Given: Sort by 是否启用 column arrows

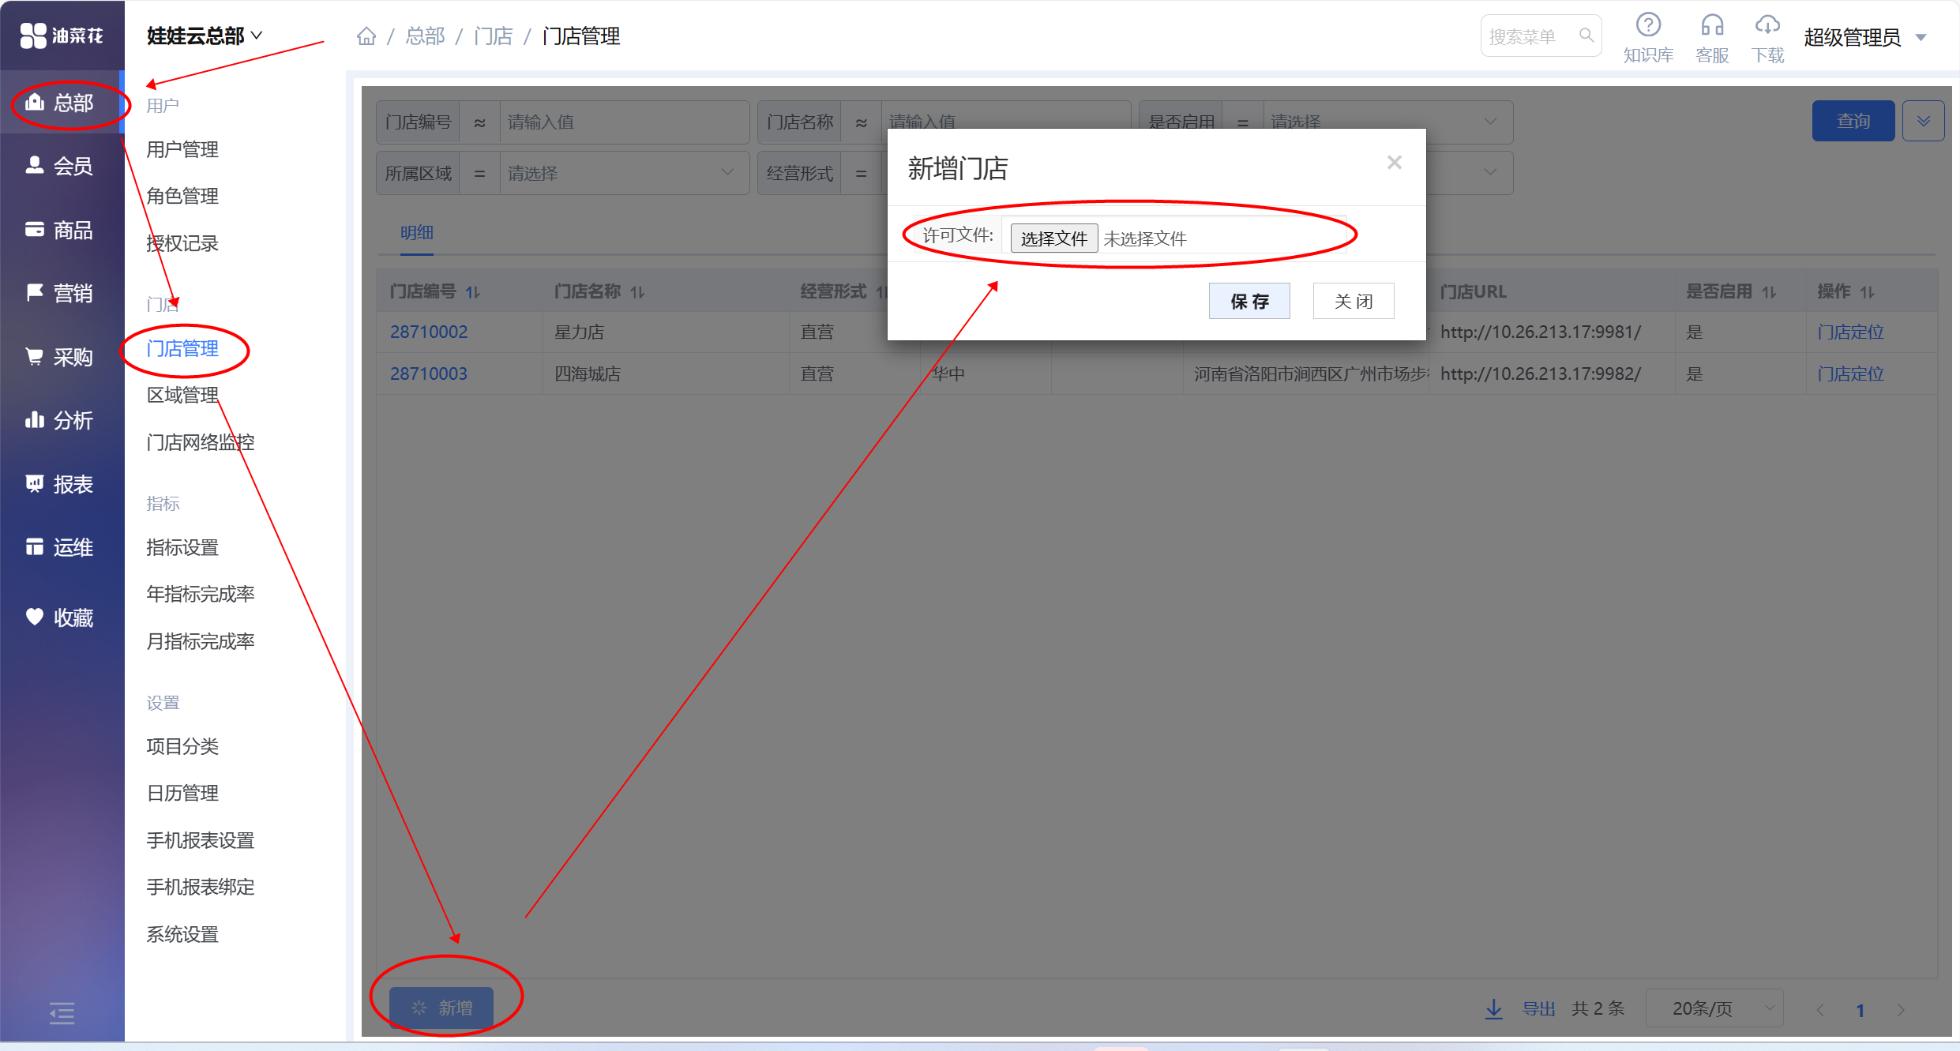Looking at the screenshot, I should coord(1769,292).
